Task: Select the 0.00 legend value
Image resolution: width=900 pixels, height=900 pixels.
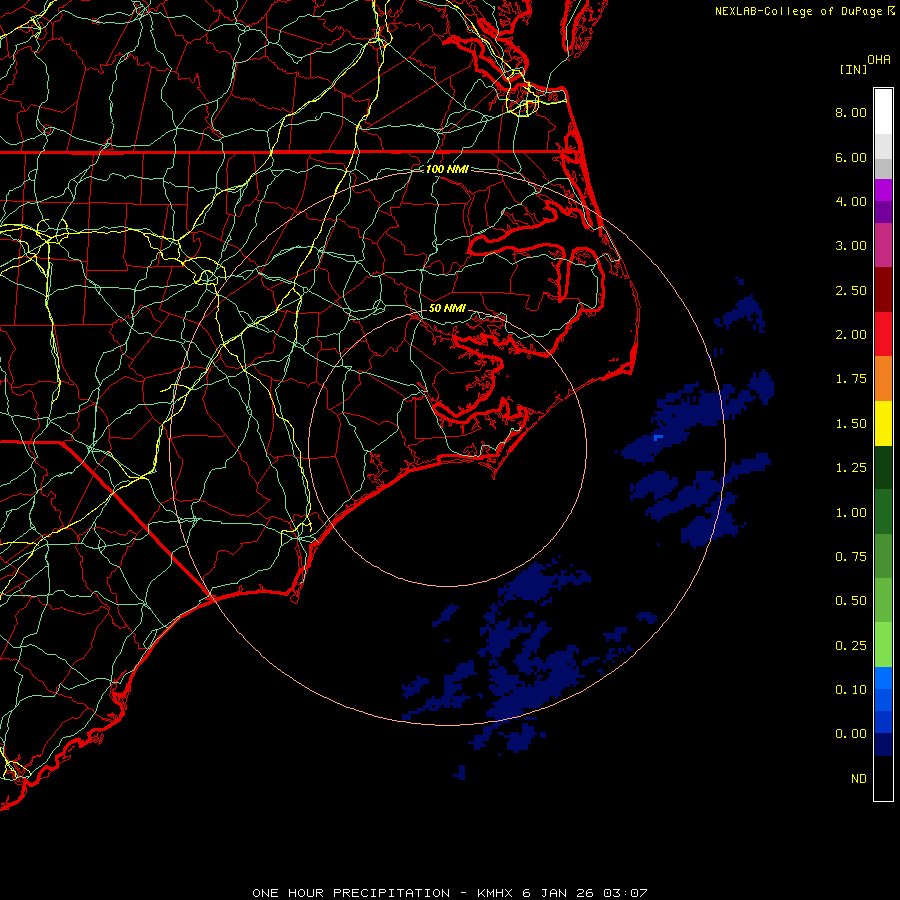Action: (851, 734)
